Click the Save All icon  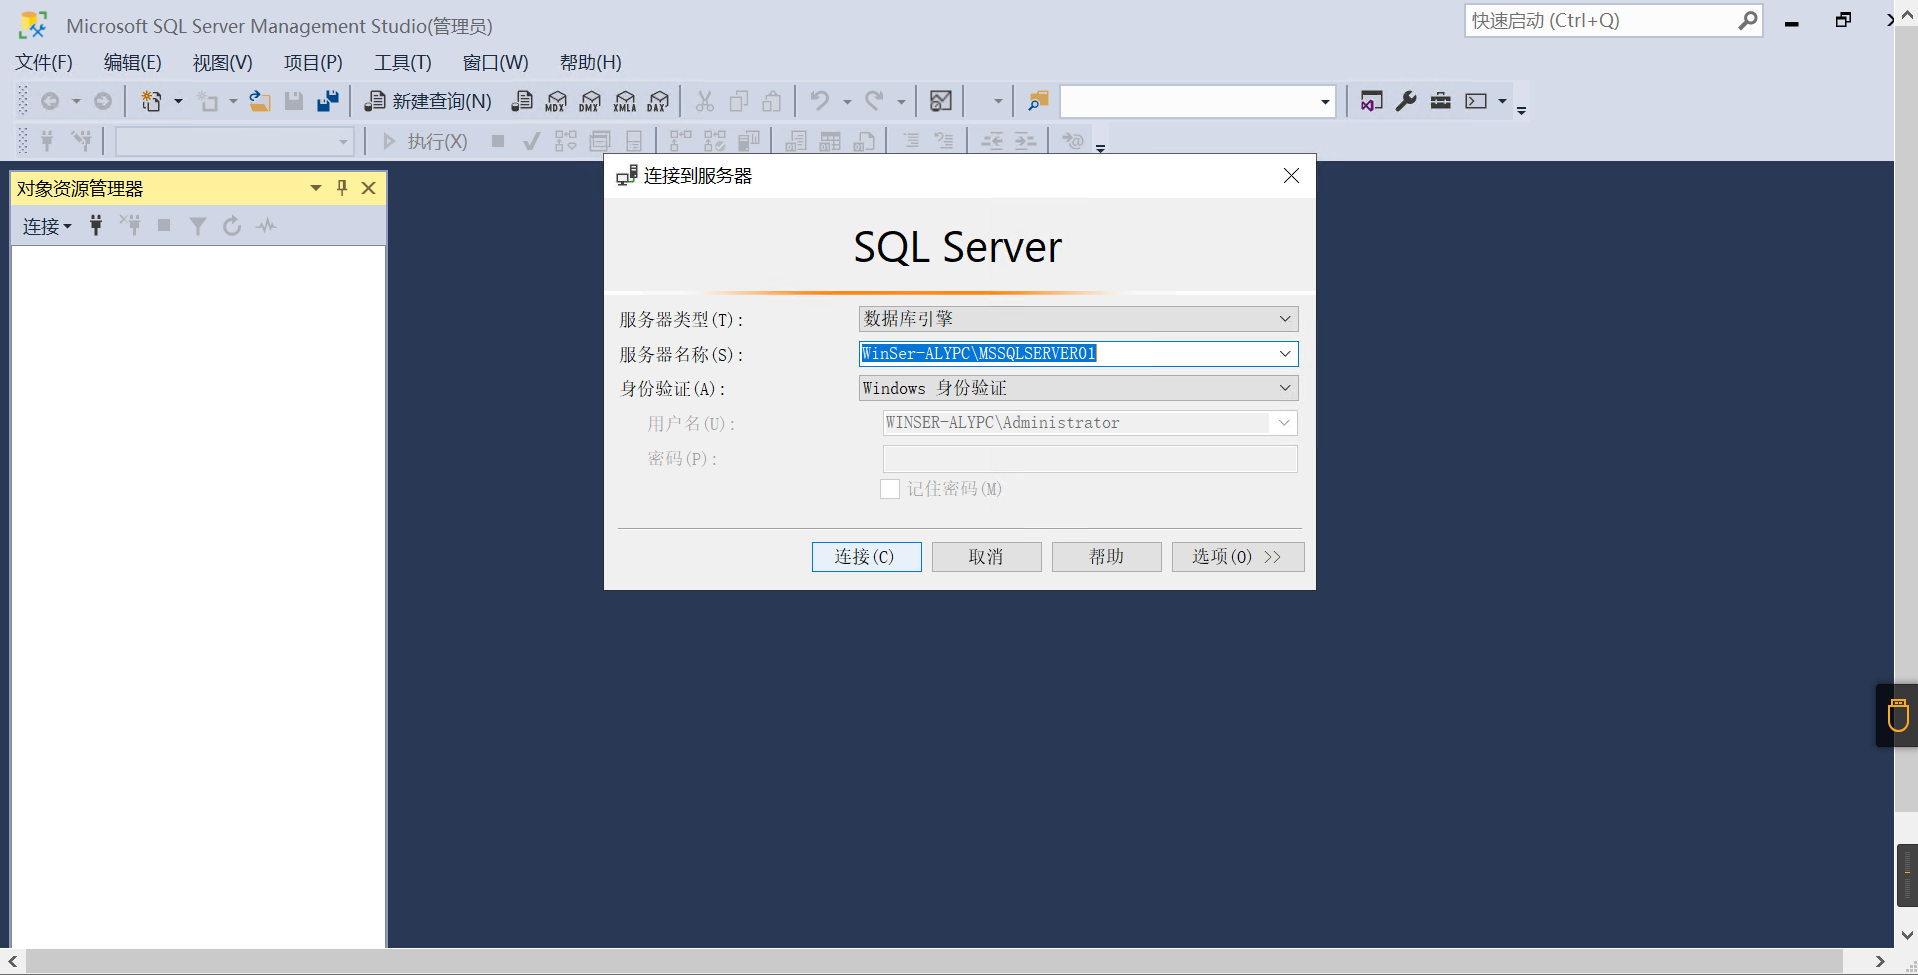click(x=328, y=101)
